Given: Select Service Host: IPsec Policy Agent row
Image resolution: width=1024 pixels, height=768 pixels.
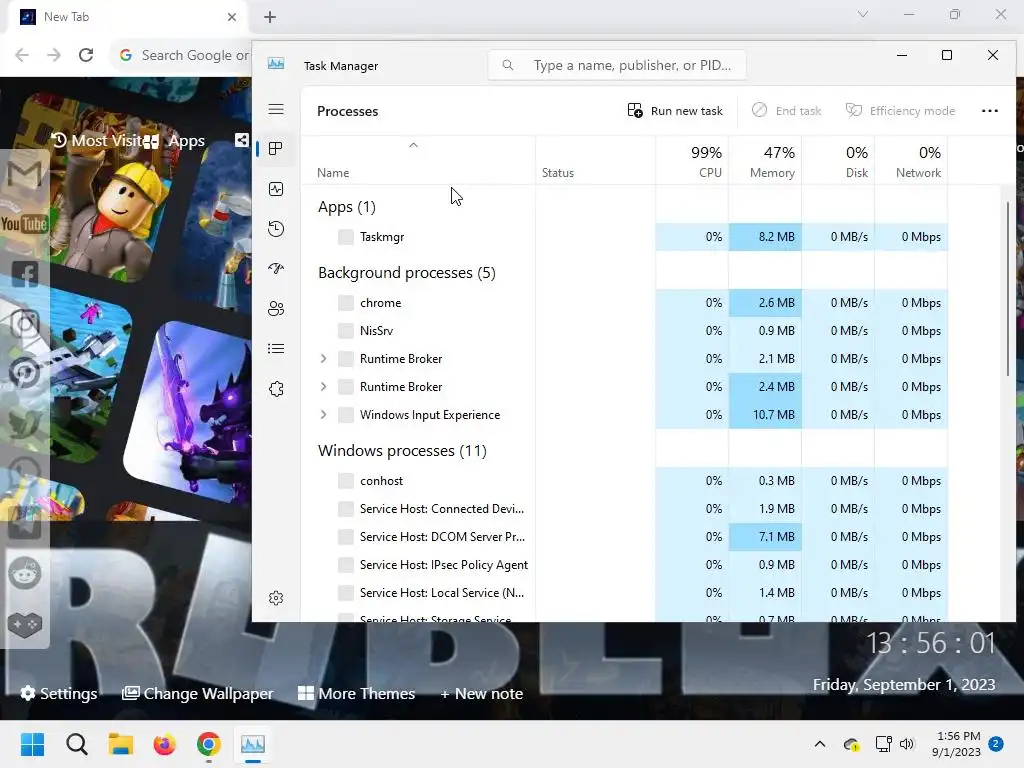Looking at the screenshot, I should click(625, 565).
